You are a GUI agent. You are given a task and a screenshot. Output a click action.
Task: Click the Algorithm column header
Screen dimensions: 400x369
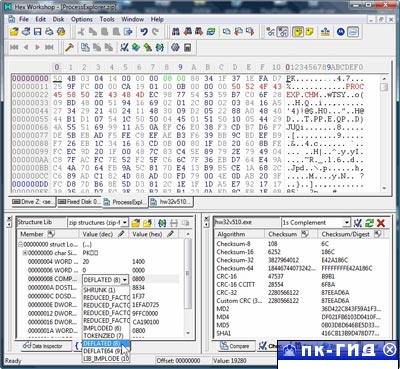tap(239, 234)
